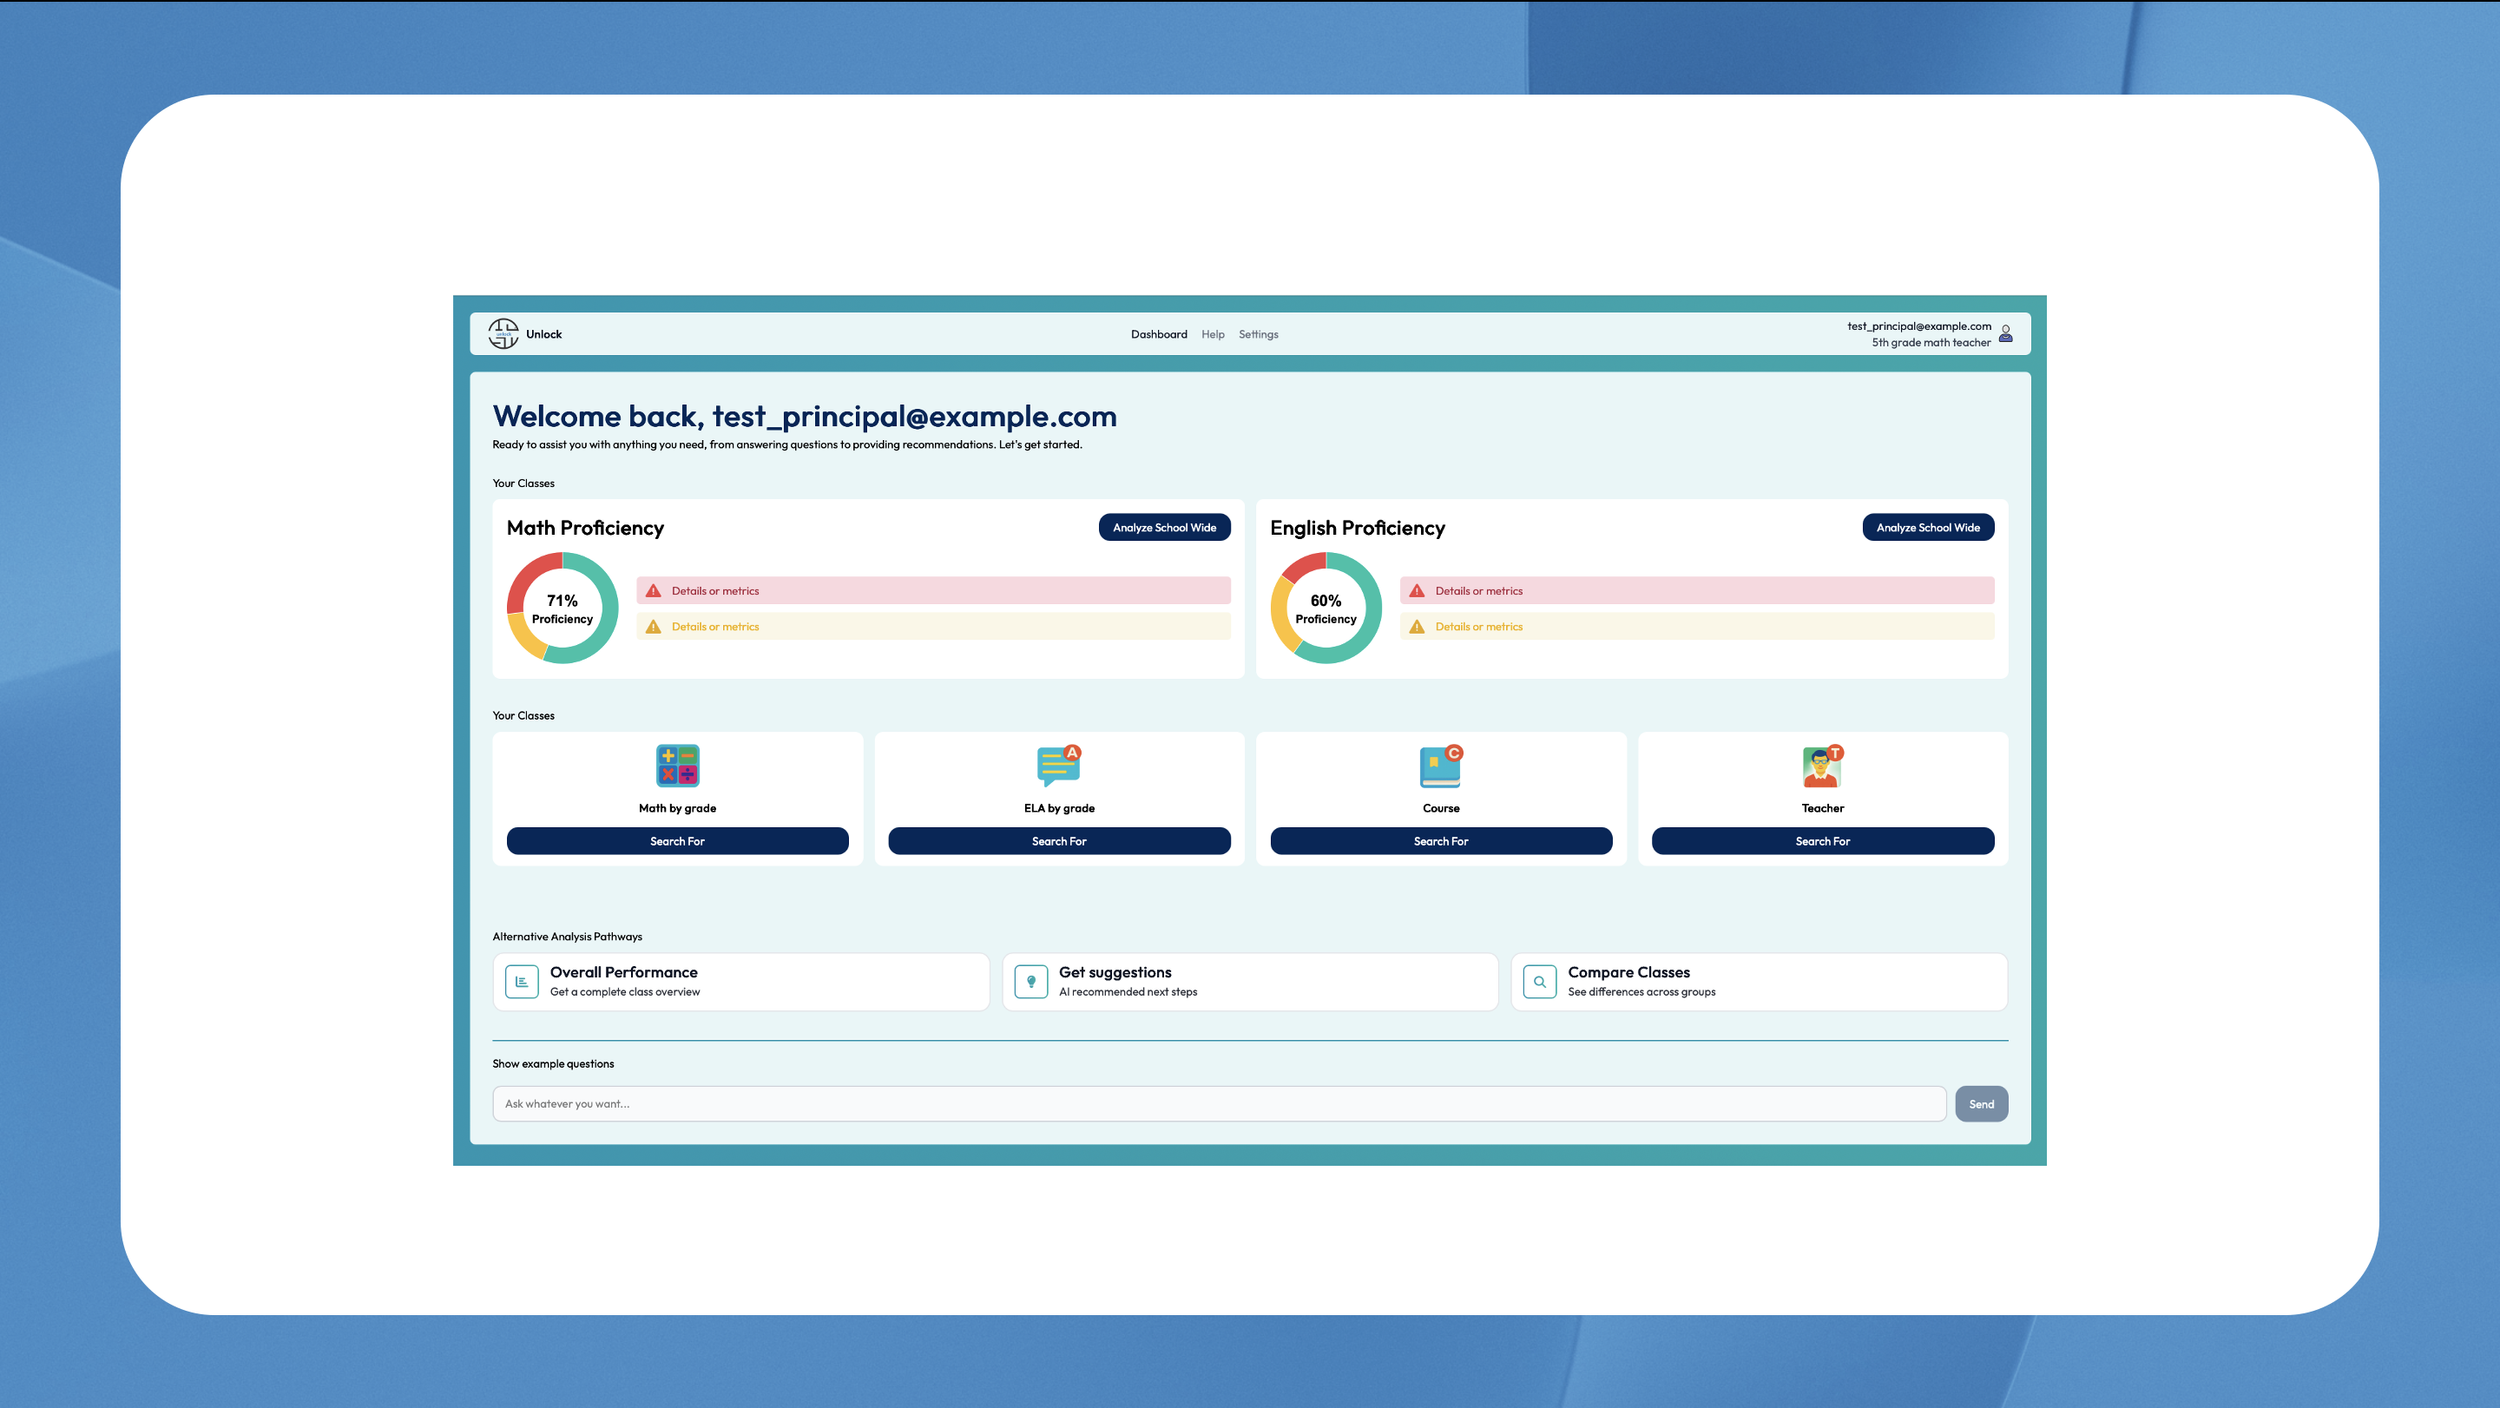Open the user profile avatar icon
2500x1408 pixels.
pos(2005,334)
